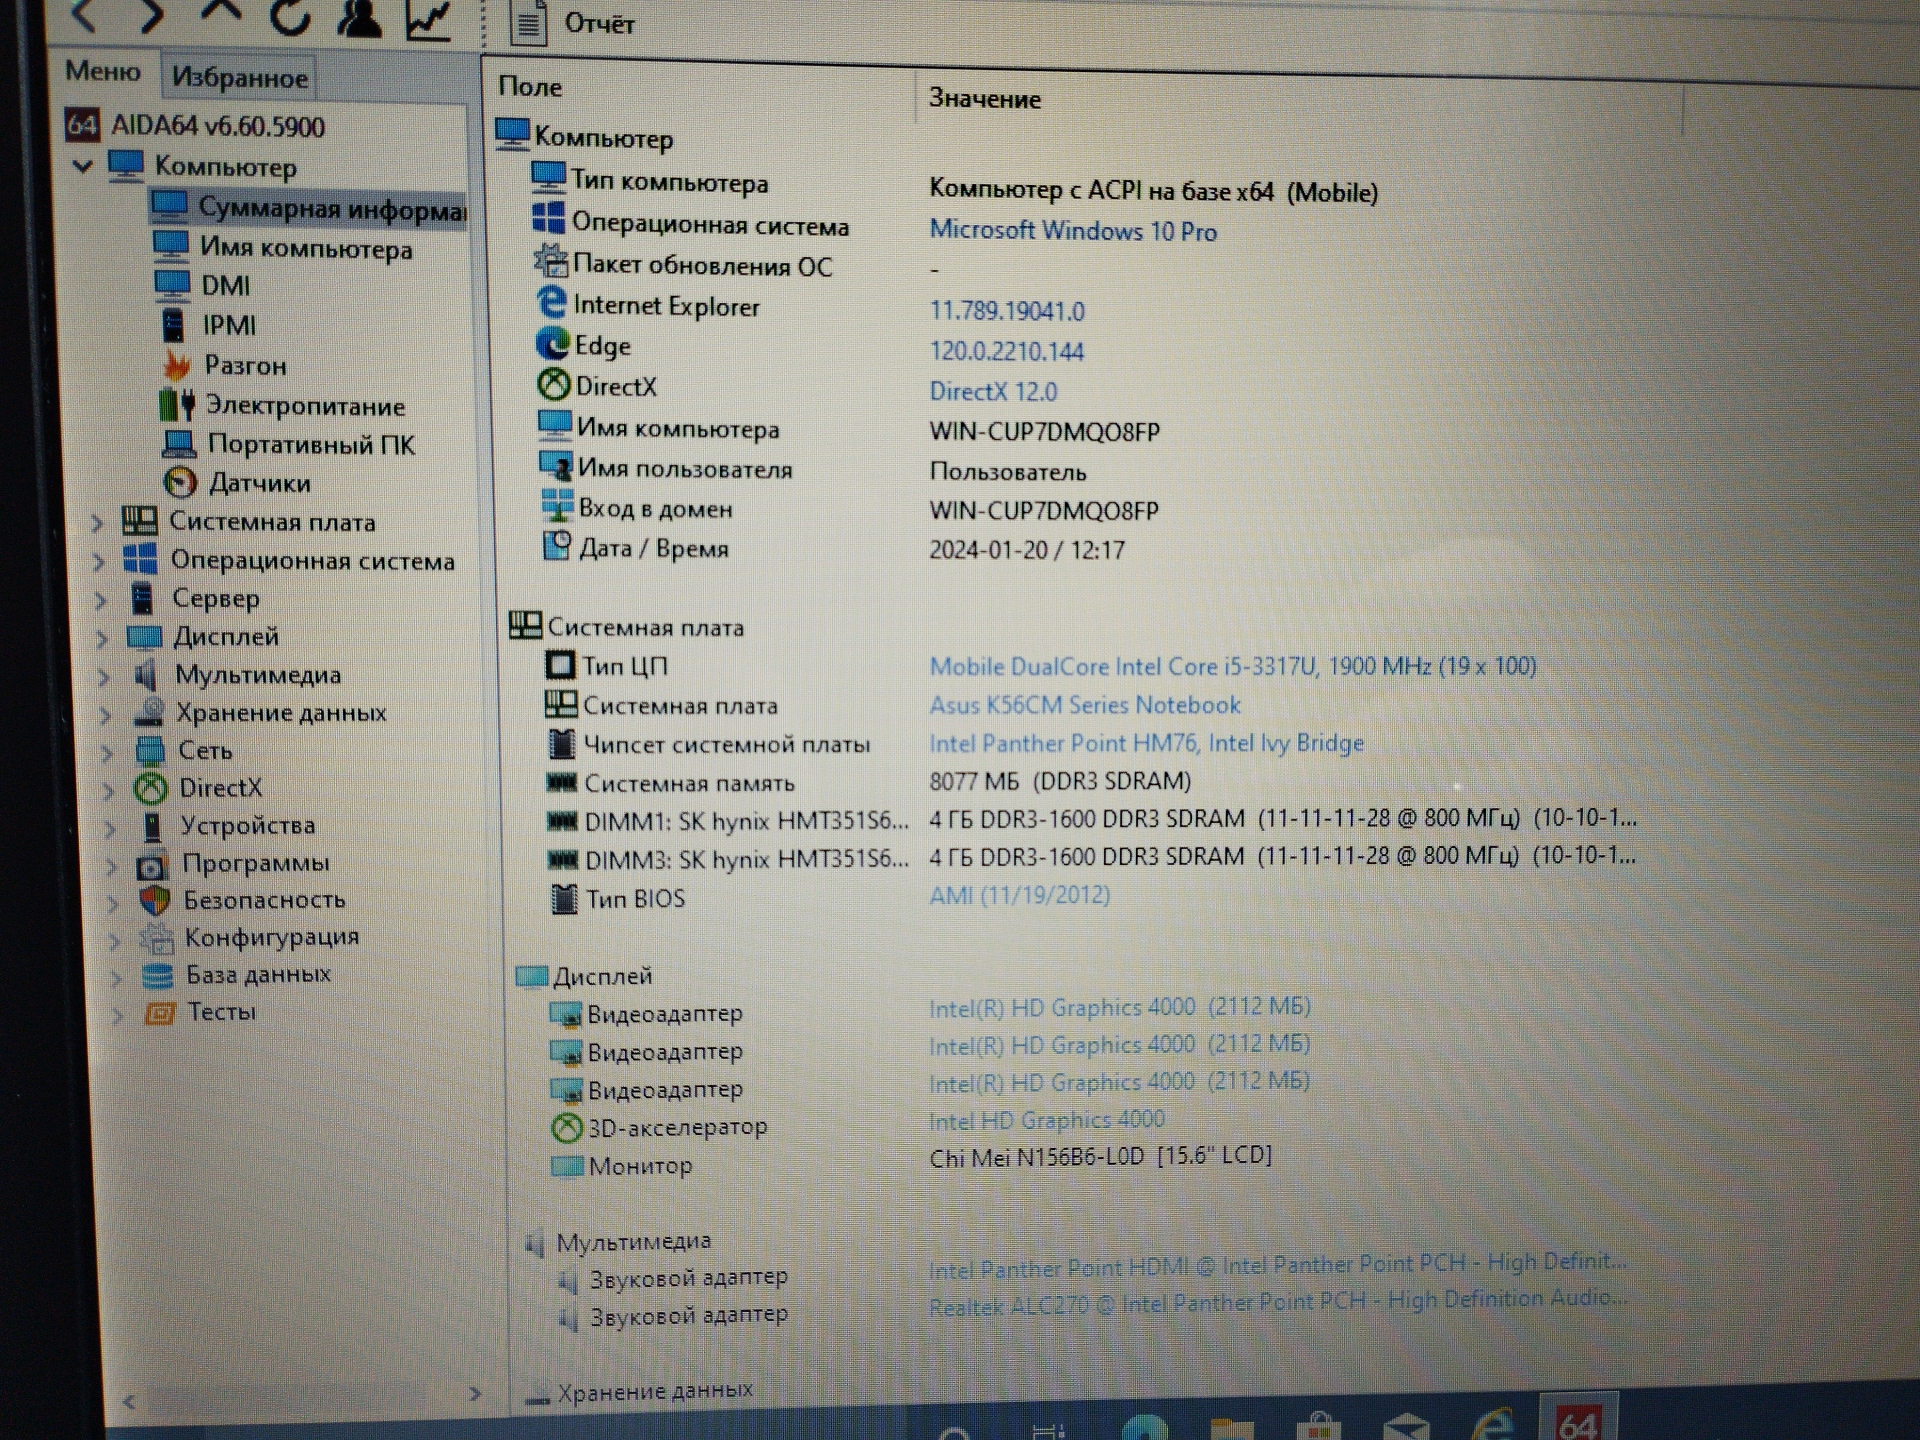1920x1440 pixels.
Task: Expand Хранение данных sidebar node
Action: [106, 714]
